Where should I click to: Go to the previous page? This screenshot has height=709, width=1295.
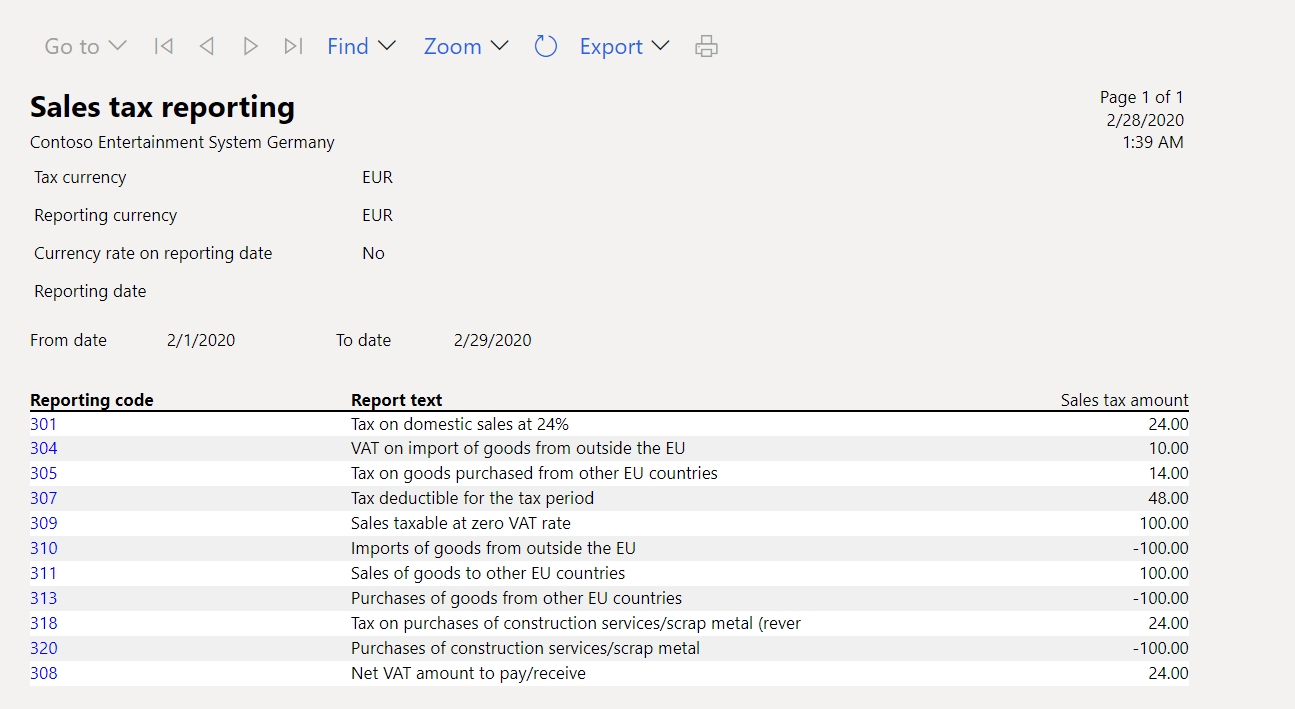pos(207,46)
